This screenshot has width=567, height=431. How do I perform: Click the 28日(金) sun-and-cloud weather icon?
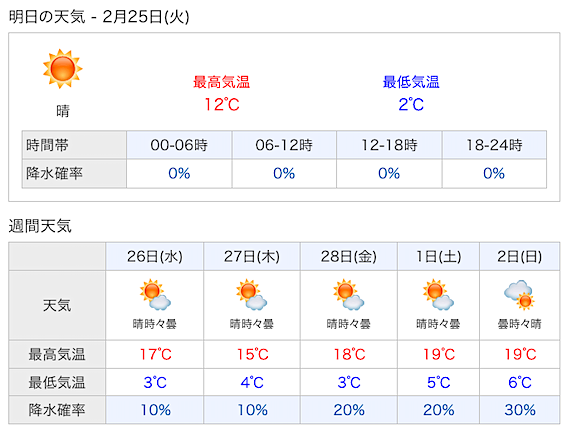pos(349,295)
